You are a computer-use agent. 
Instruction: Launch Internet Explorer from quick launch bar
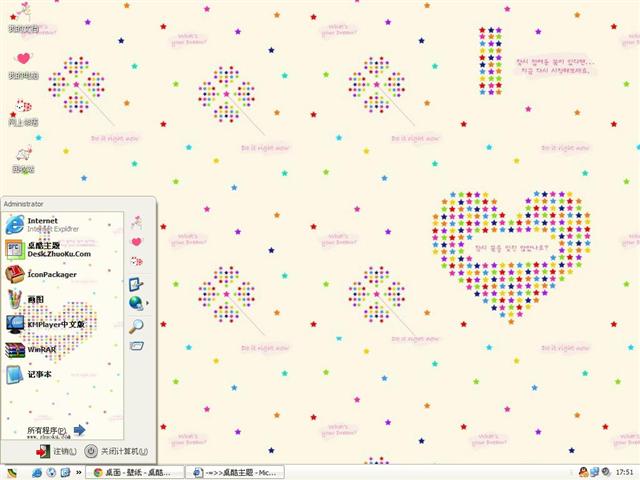pyautogui.click(x=37, y=473)
